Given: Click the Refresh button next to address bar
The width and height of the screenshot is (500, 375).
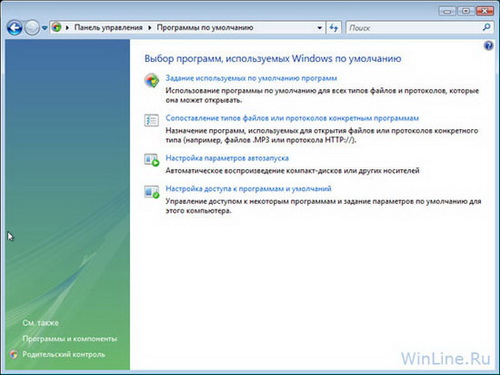Looking at the screenshot, I should [x=334, y=28].
